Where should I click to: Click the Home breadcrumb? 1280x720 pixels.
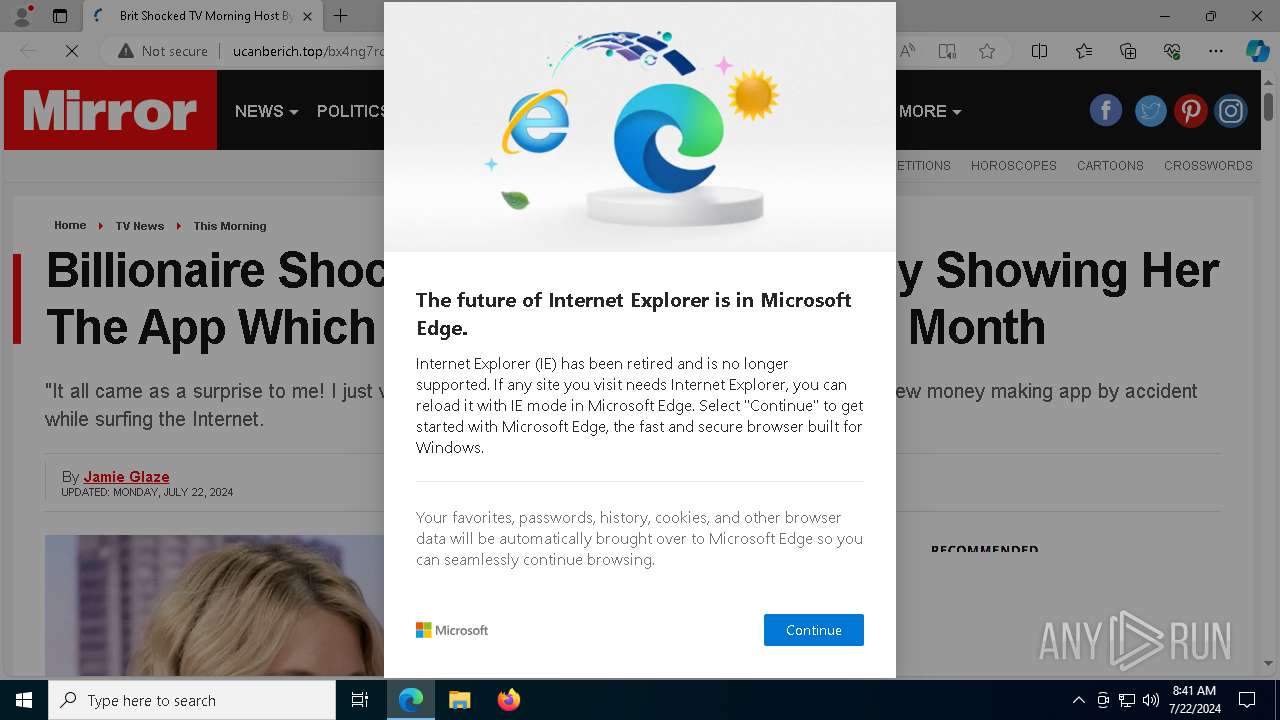[70, 225]
